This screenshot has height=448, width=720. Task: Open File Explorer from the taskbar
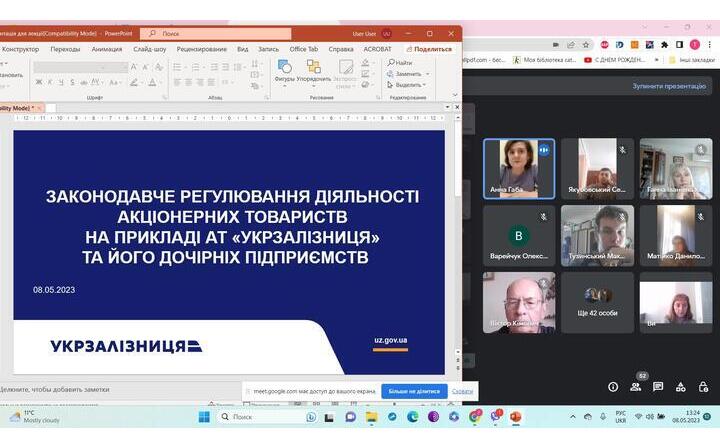point(371,417)
